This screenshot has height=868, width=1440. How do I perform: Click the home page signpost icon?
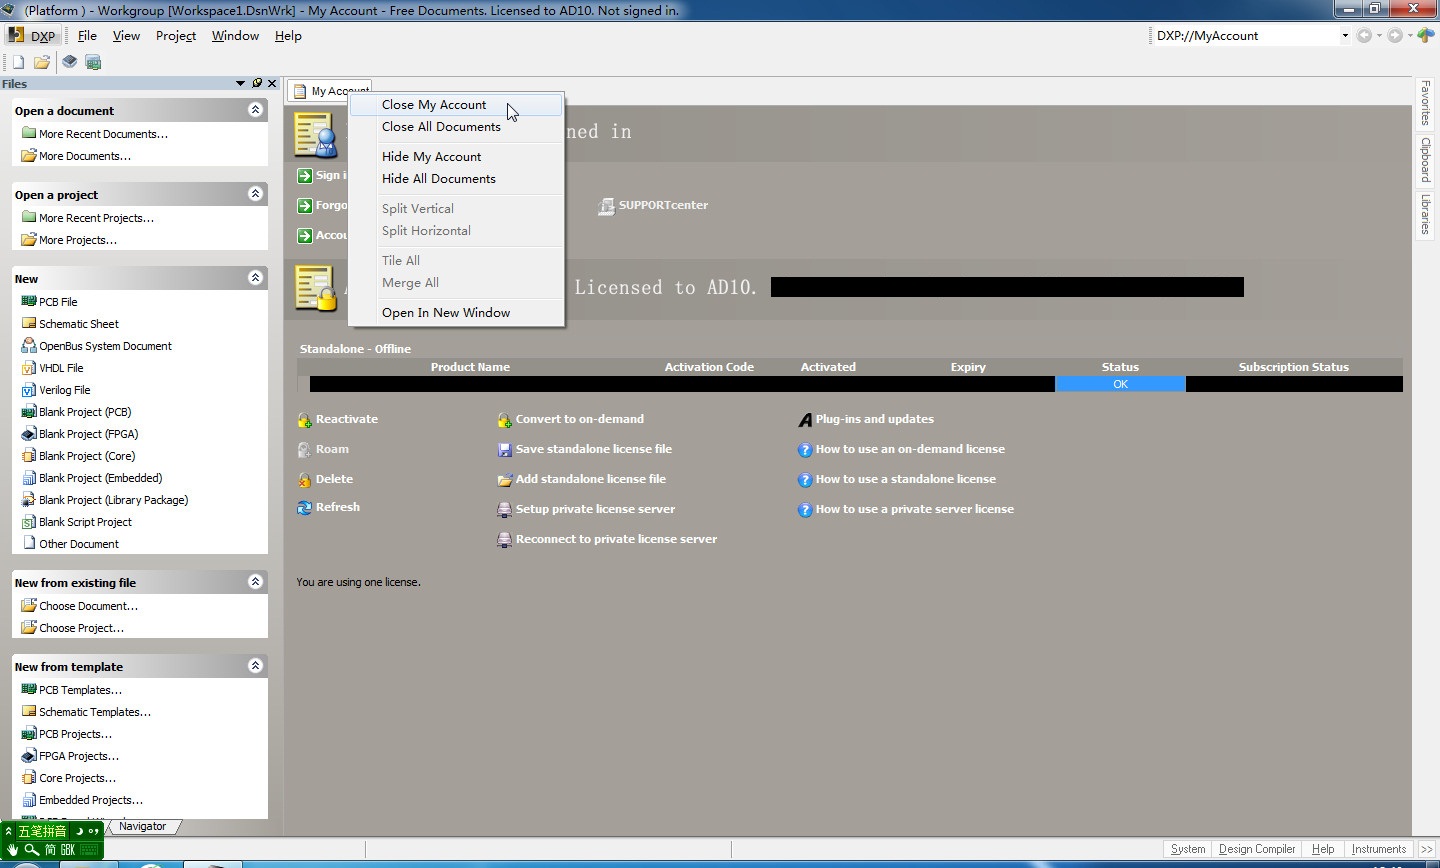pyautogui.click(x=1426, y=35)
